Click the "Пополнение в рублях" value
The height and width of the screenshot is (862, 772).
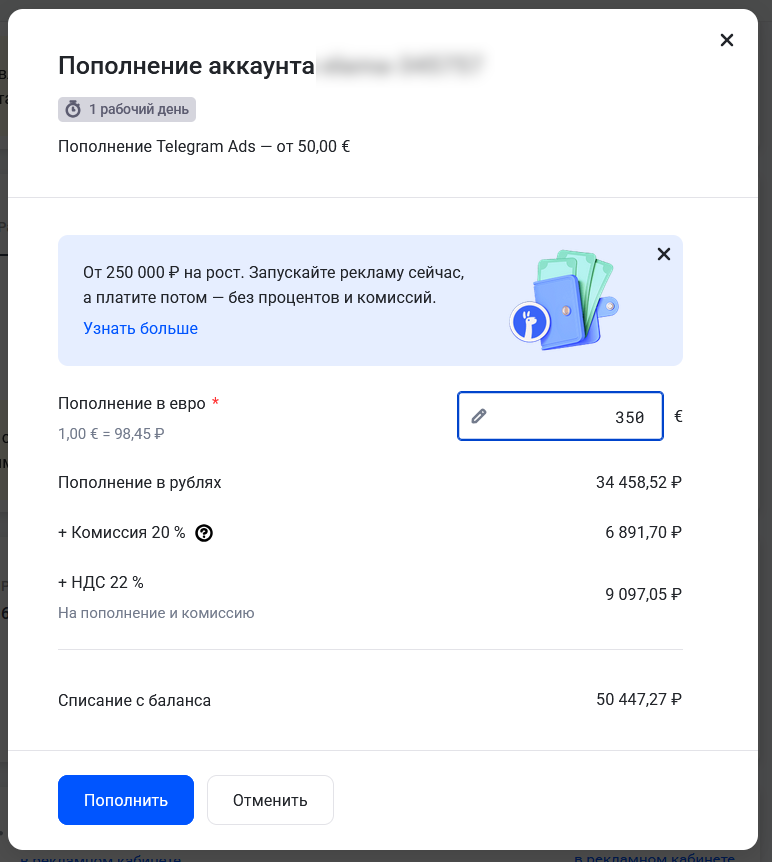pos(639,481)
